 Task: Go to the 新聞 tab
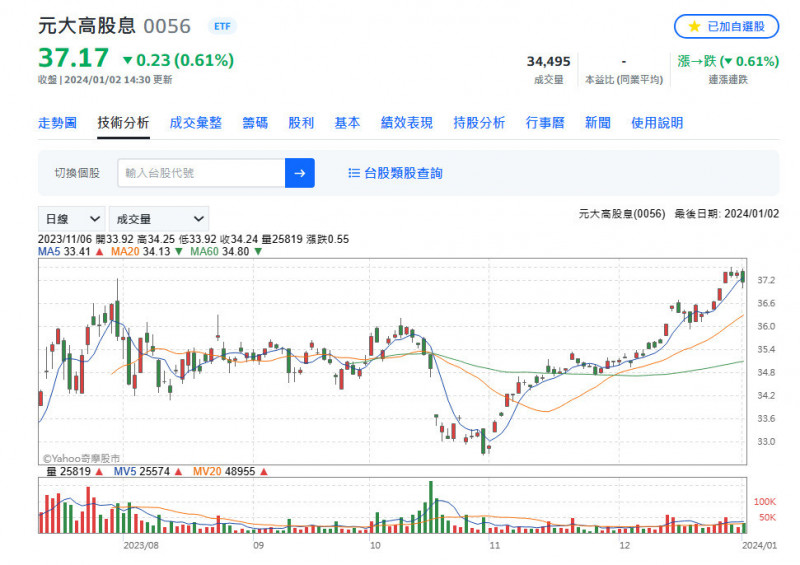pyautogui.click(x=597, y=122)
